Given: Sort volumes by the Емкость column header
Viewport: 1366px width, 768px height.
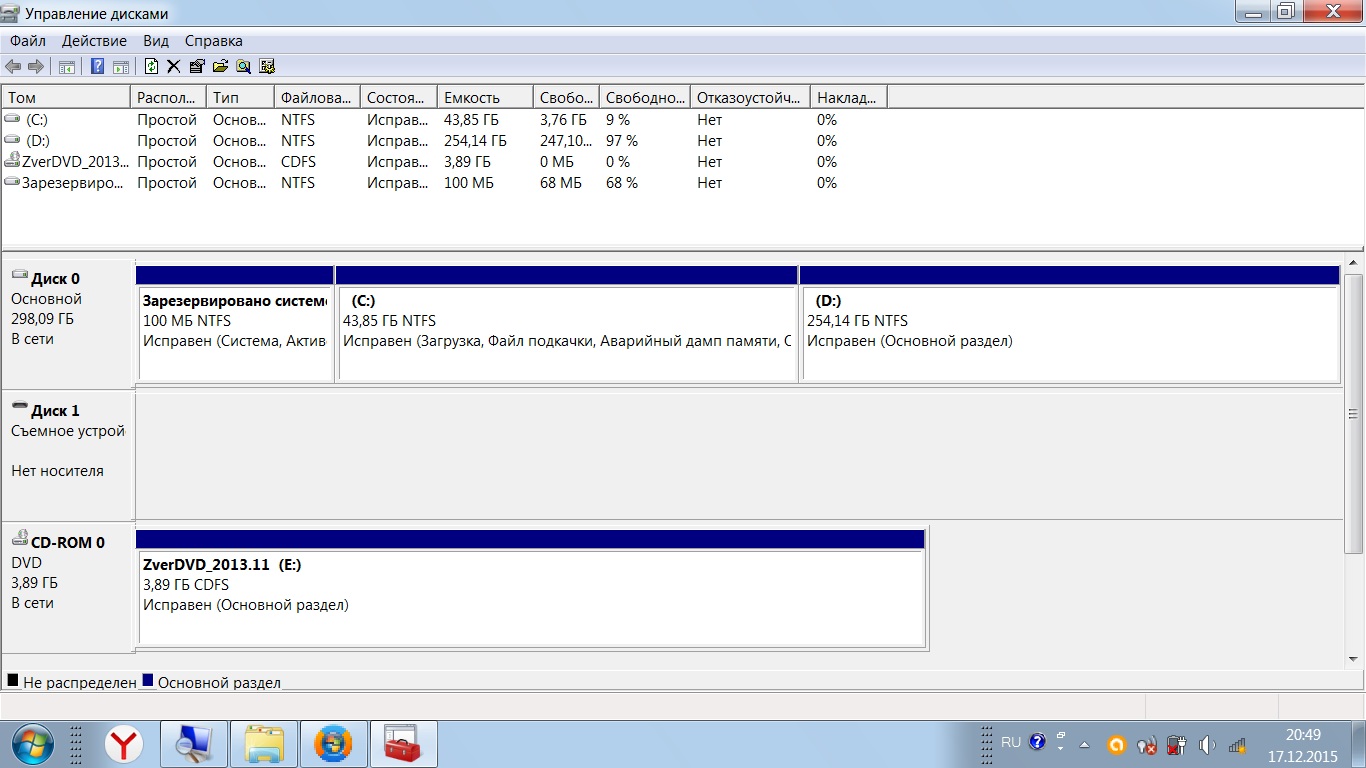Looking at the screenshot, I should pos(484,97).
